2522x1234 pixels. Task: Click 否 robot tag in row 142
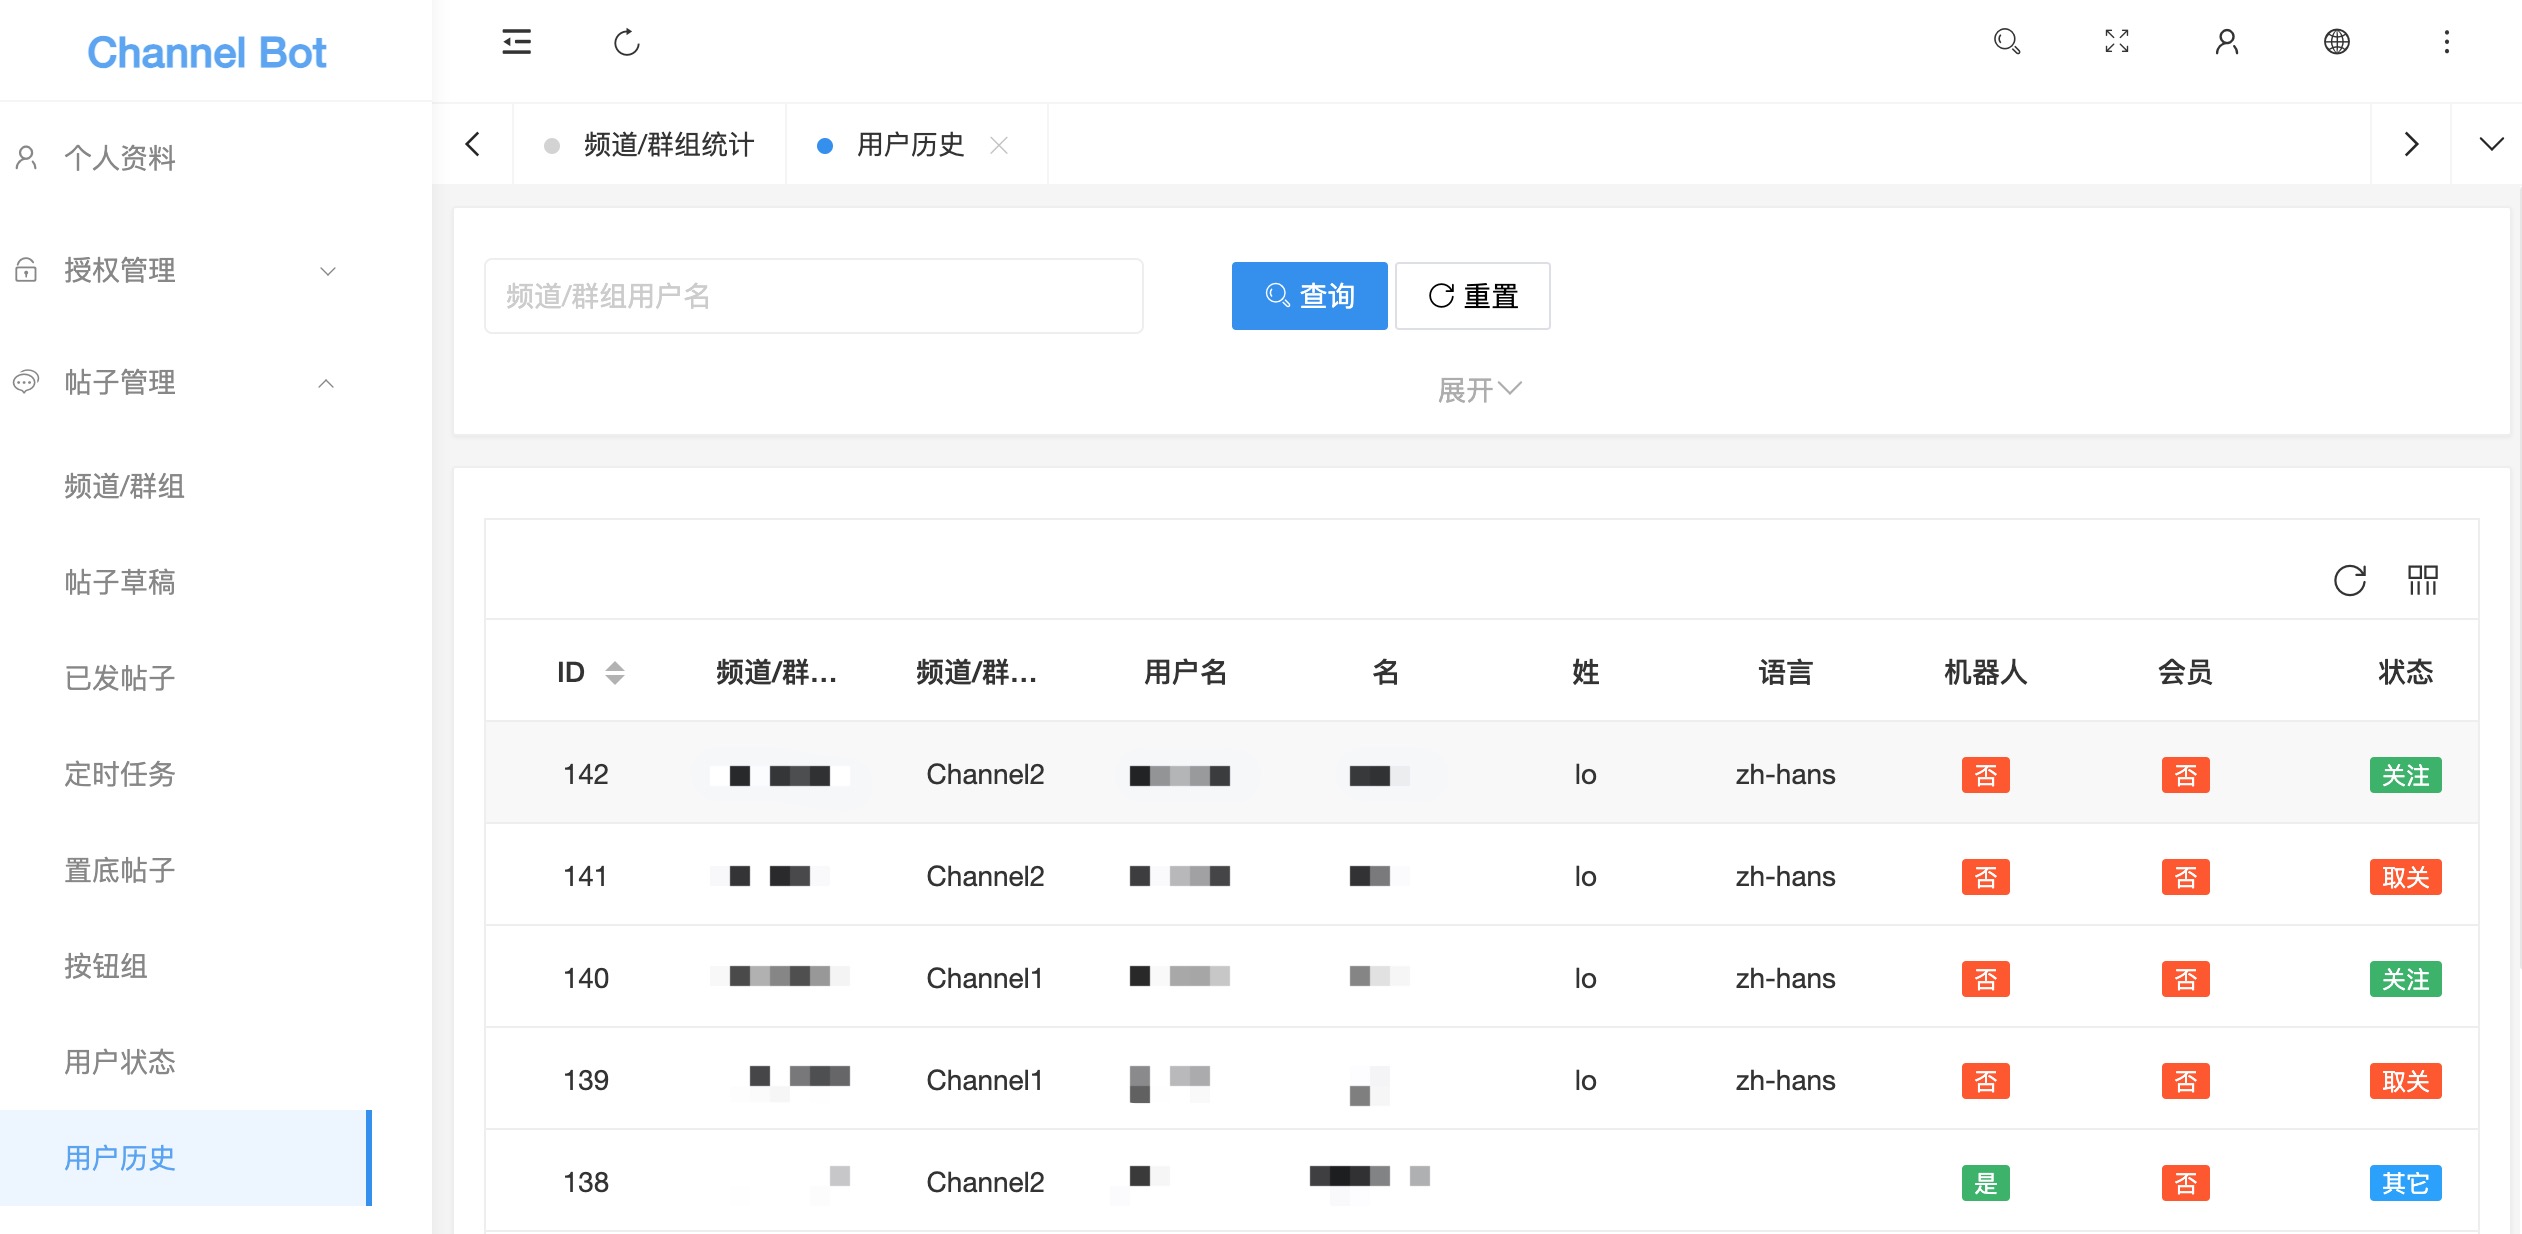click(x=1985, y=775)
